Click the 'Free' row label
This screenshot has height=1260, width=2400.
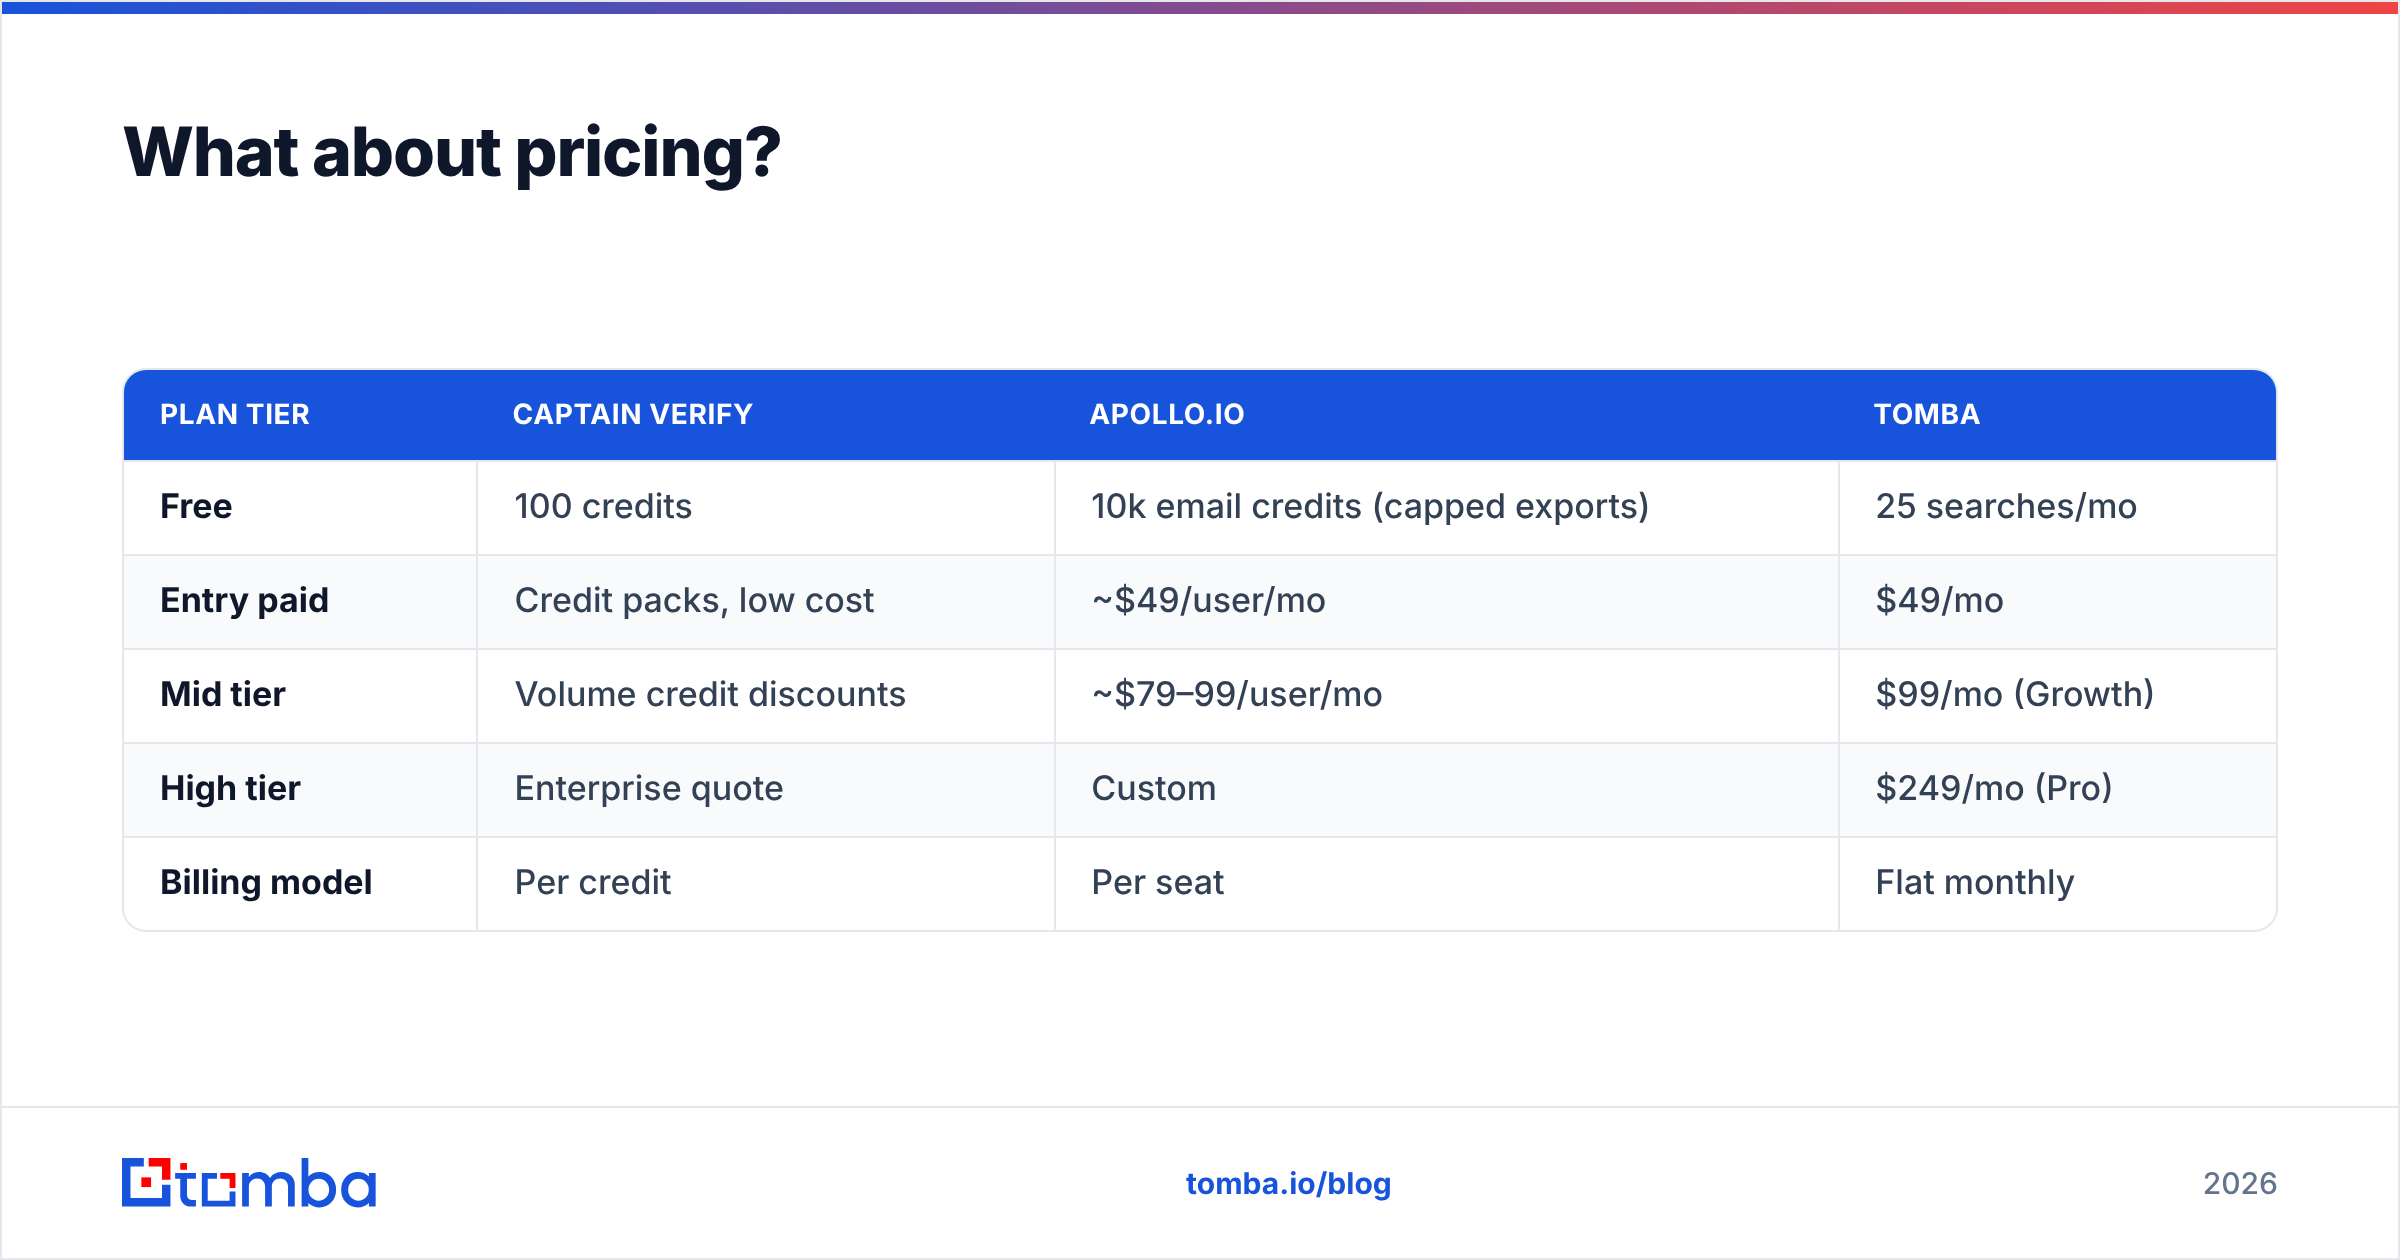click(x=196, y=506)
